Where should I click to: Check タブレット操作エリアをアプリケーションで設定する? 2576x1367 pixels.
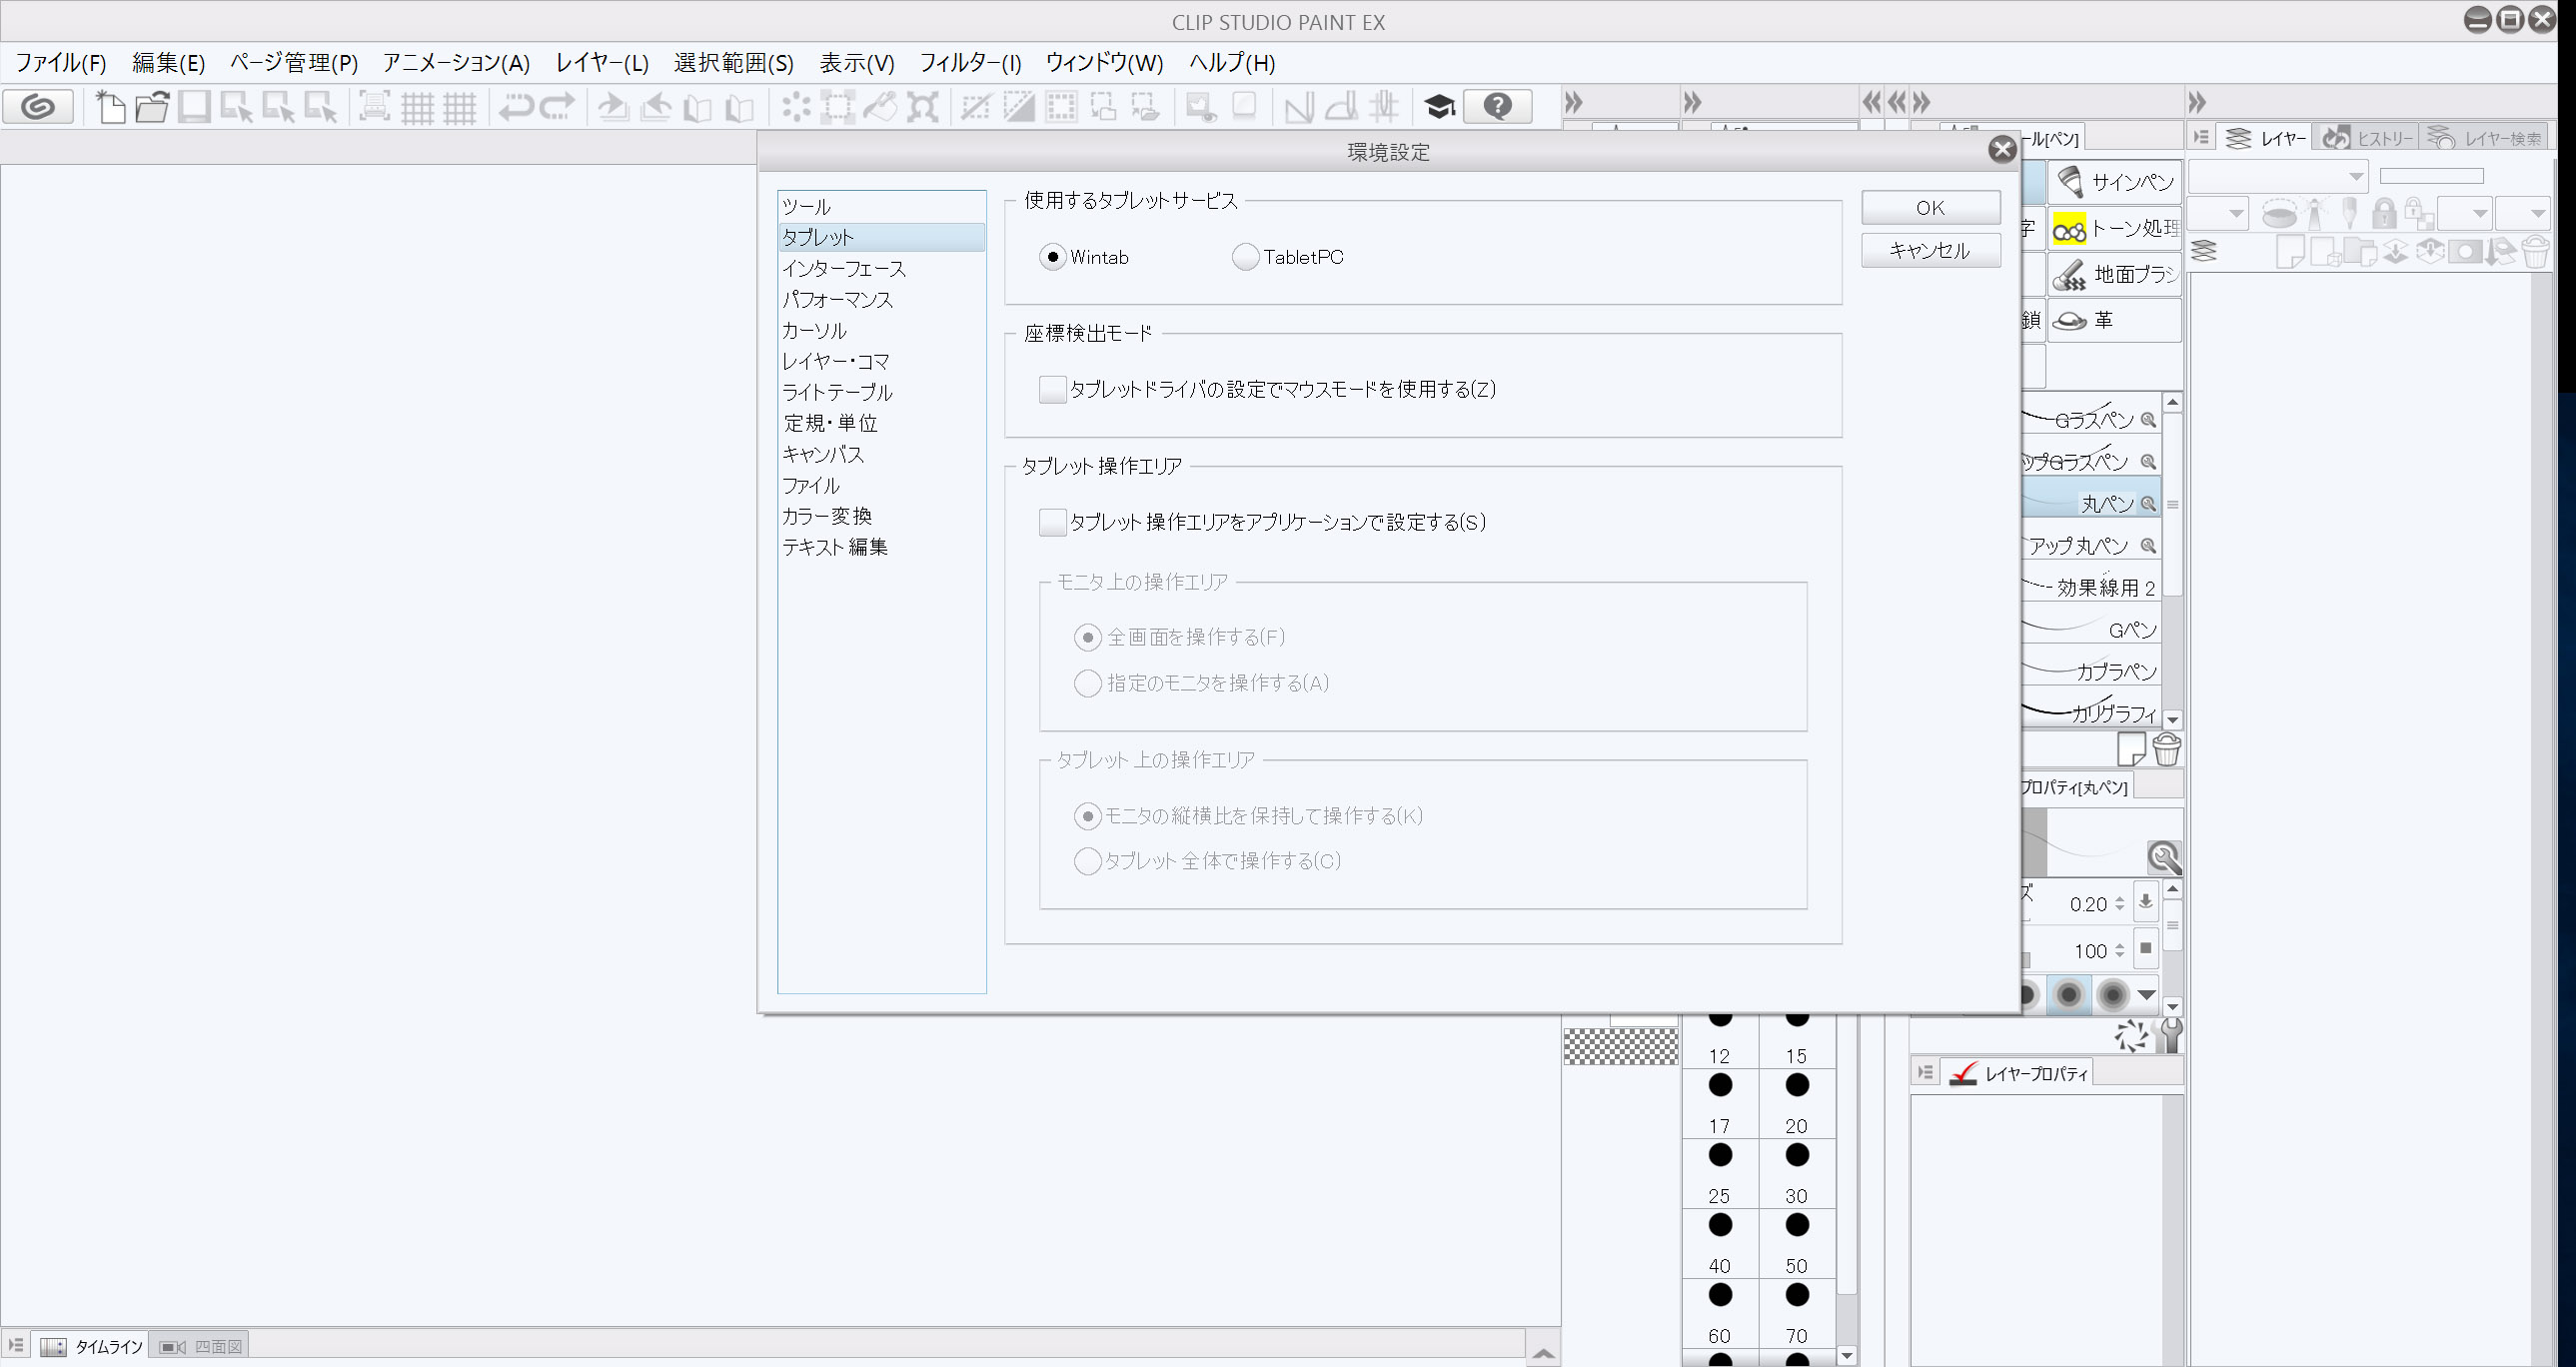coord(1052,522)
